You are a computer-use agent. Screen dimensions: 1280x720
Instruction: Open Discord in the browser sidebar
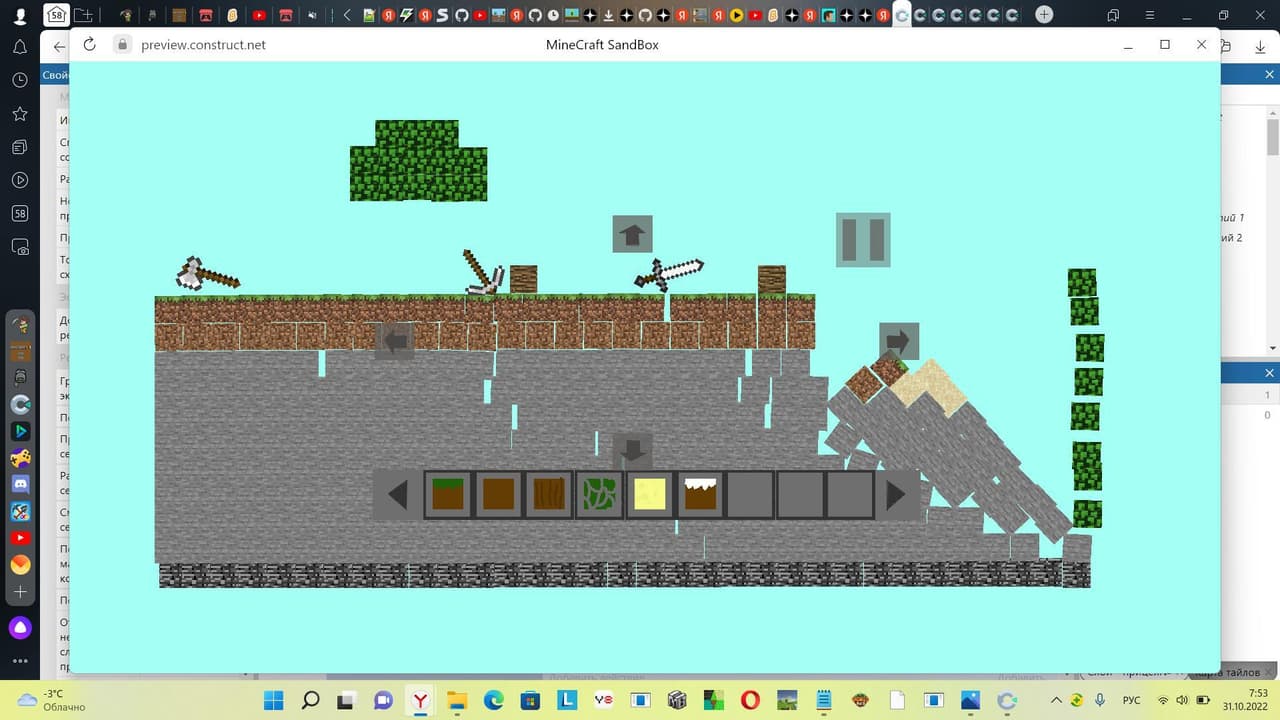(20, 485)
